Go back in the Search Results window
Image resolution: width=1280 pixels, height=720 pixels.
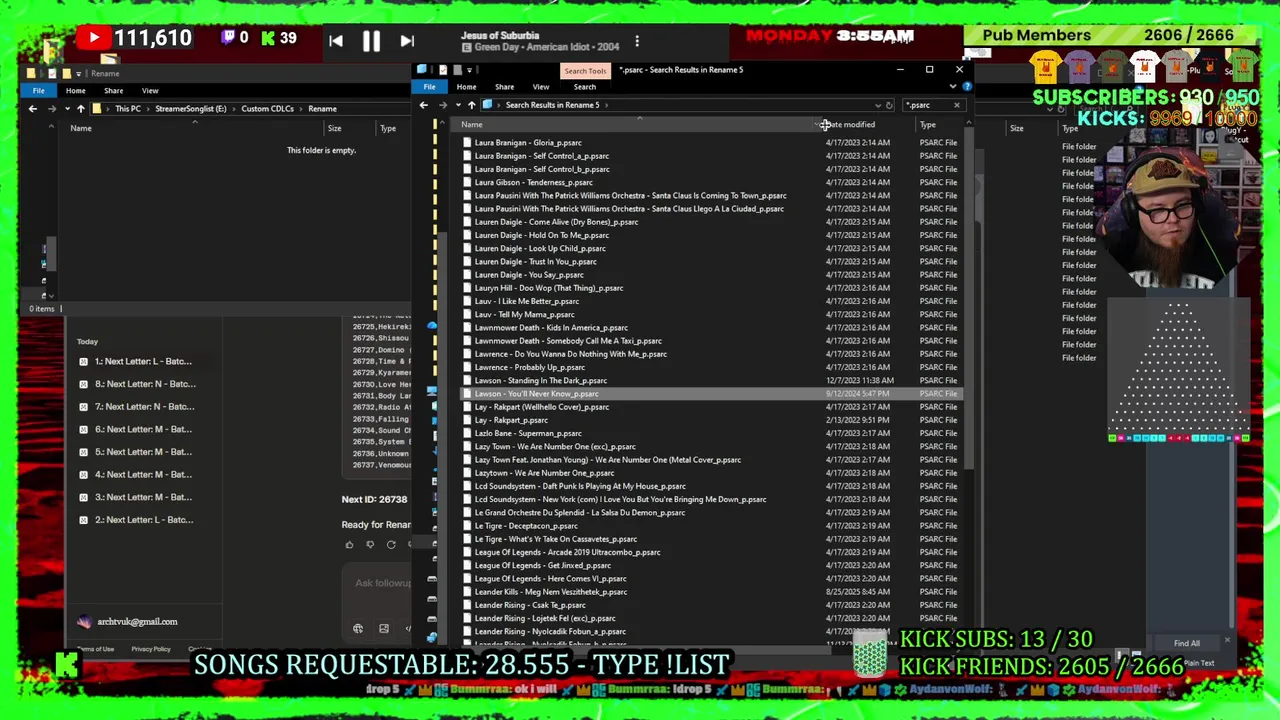pyautogui.click(x=424, y=105)
